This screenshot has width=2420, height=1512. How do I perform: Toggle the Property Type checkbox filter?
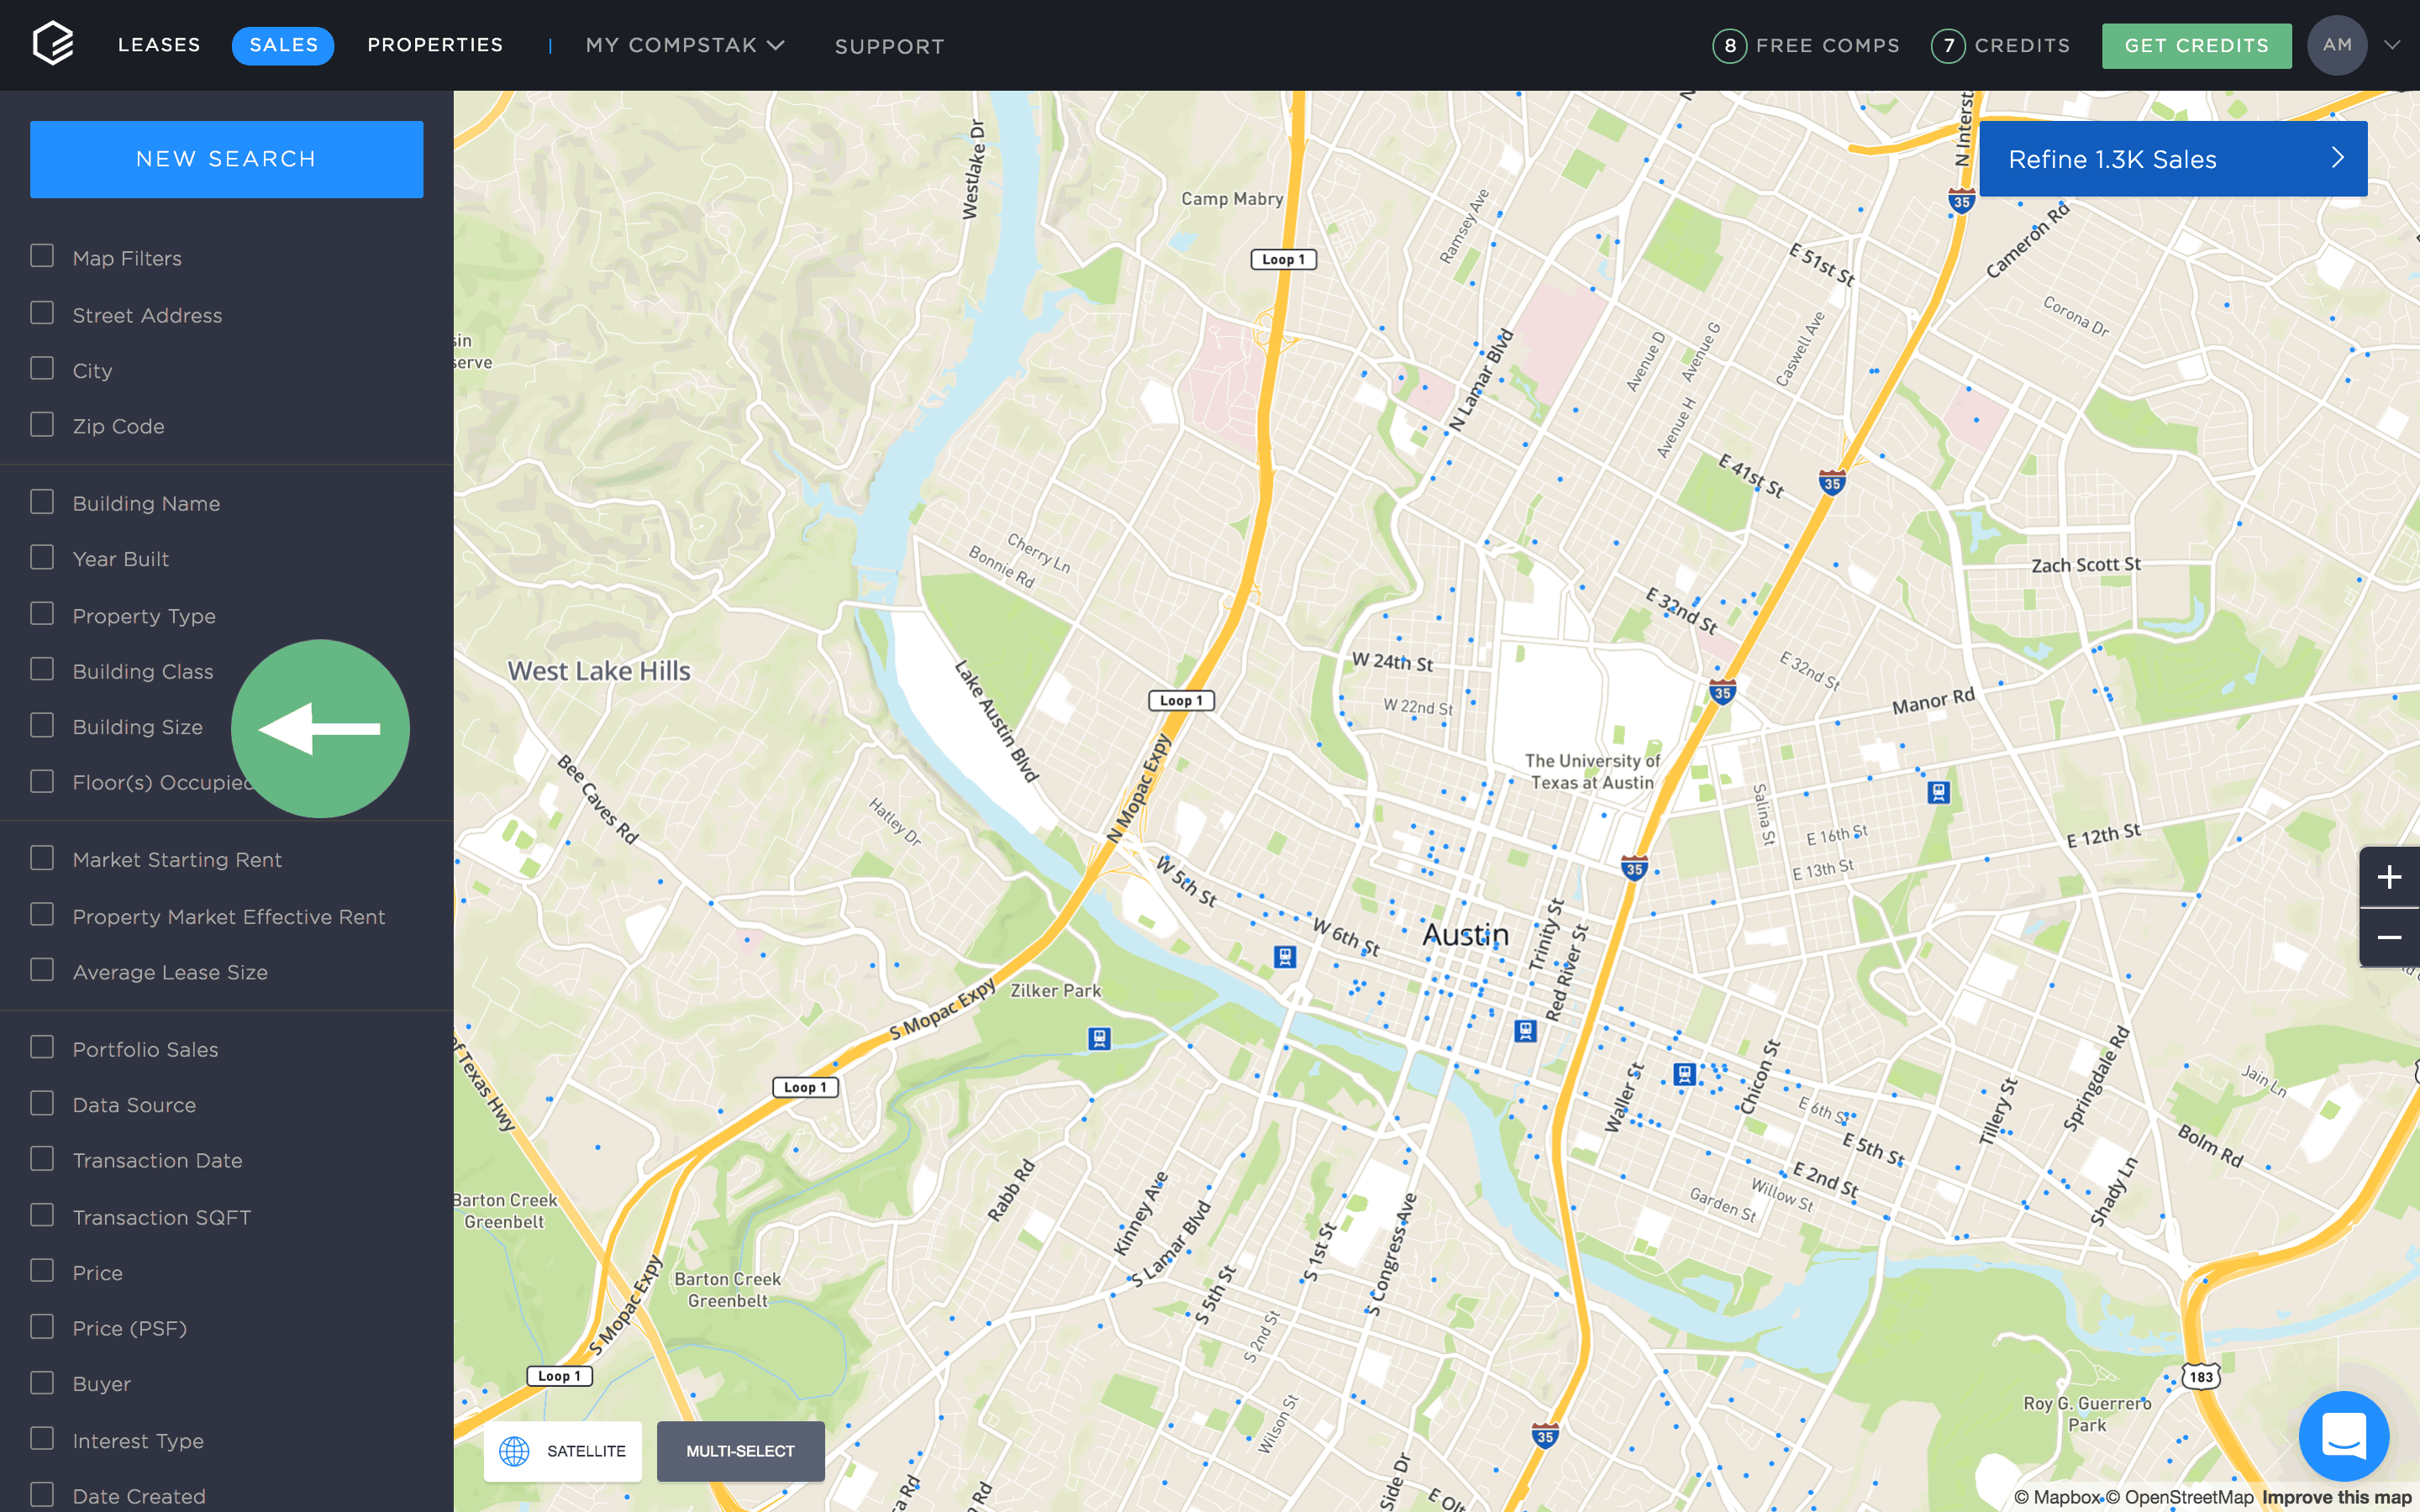[x=42, y=613]
